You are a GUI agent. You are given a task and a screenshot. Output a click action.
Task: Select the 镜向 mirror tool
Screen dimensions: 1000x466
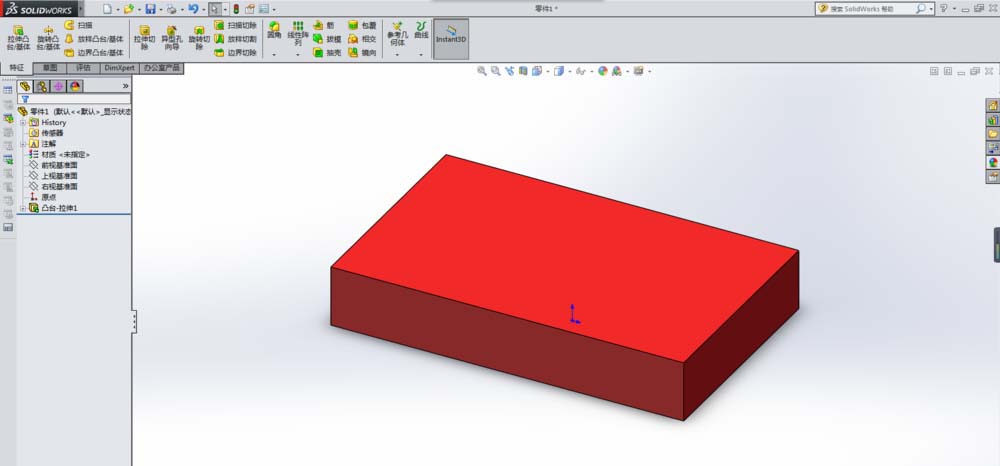click(x=362, y=52)
